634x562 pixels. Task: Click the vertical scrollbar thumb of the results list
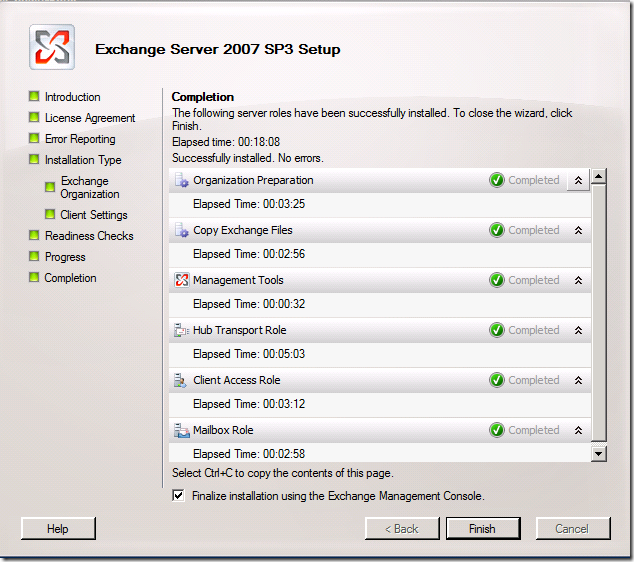(598, 313)
